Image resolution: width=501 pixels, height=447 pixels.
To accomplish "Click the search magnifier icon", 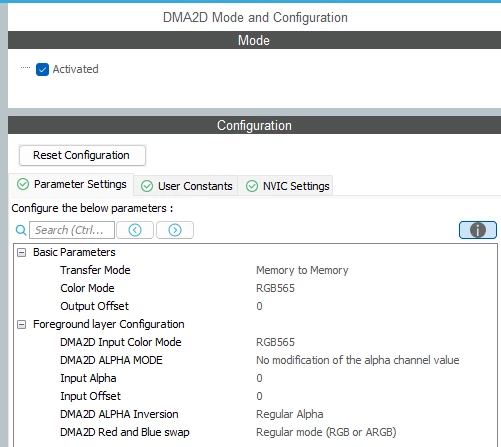I will tap(21, 230).
